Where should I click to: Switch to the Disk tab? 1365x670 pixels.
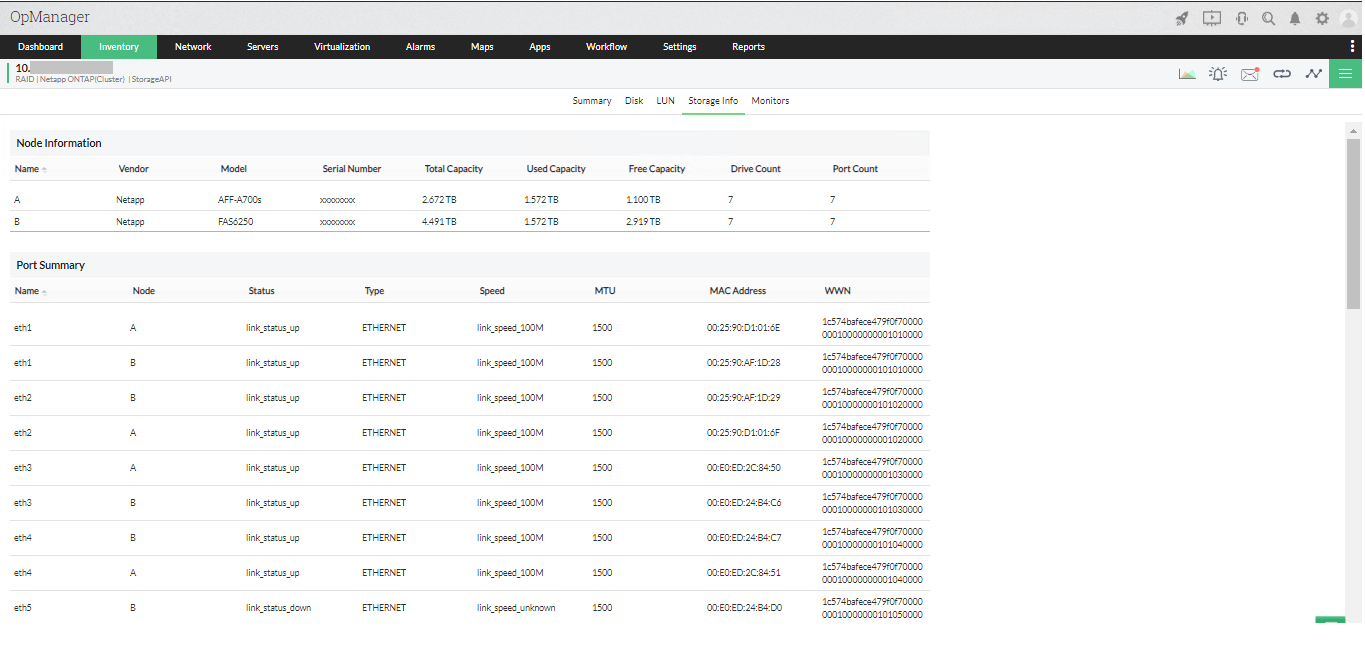click(634, 101)
